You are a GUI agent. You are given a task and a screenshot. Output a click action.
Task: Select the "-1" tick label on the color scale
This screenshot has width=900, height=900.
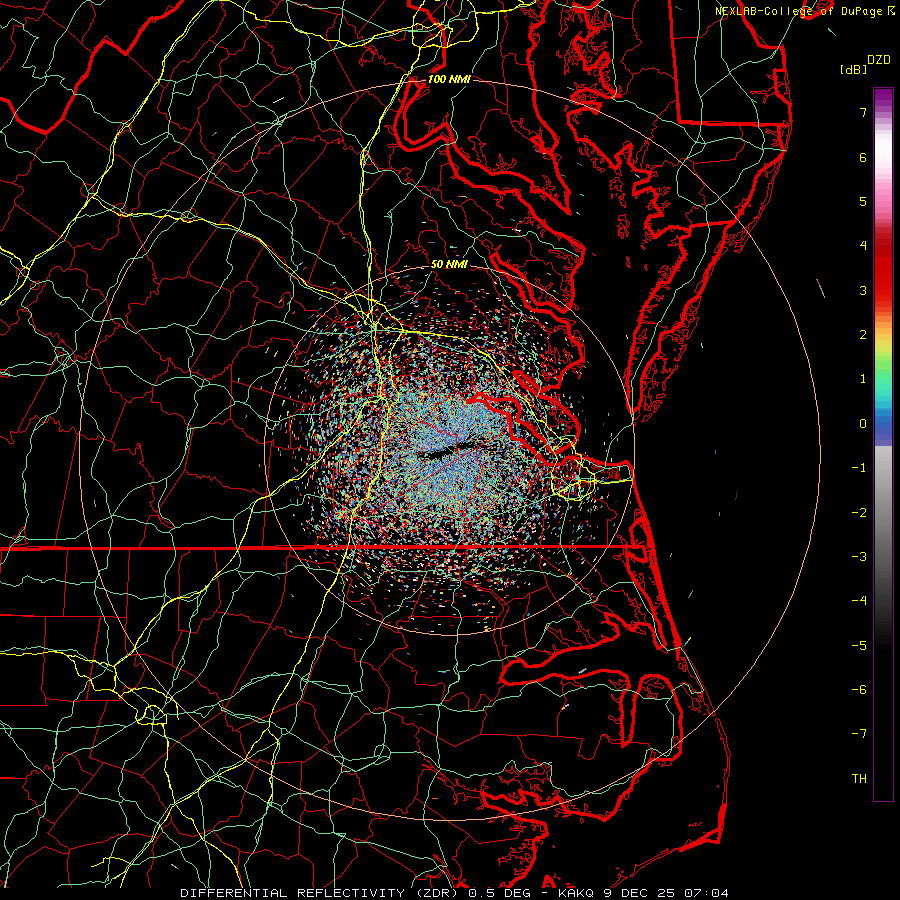tap(859, 468)
